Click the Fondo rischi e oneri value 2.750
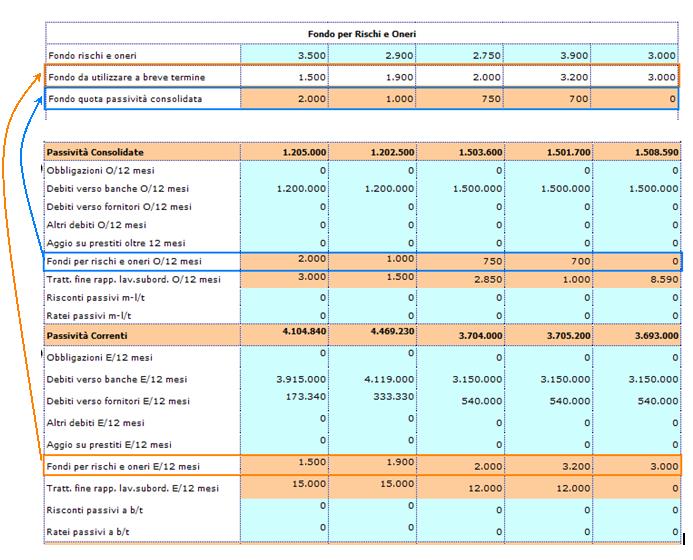The image size is (693, 560). tap(487, 56)
